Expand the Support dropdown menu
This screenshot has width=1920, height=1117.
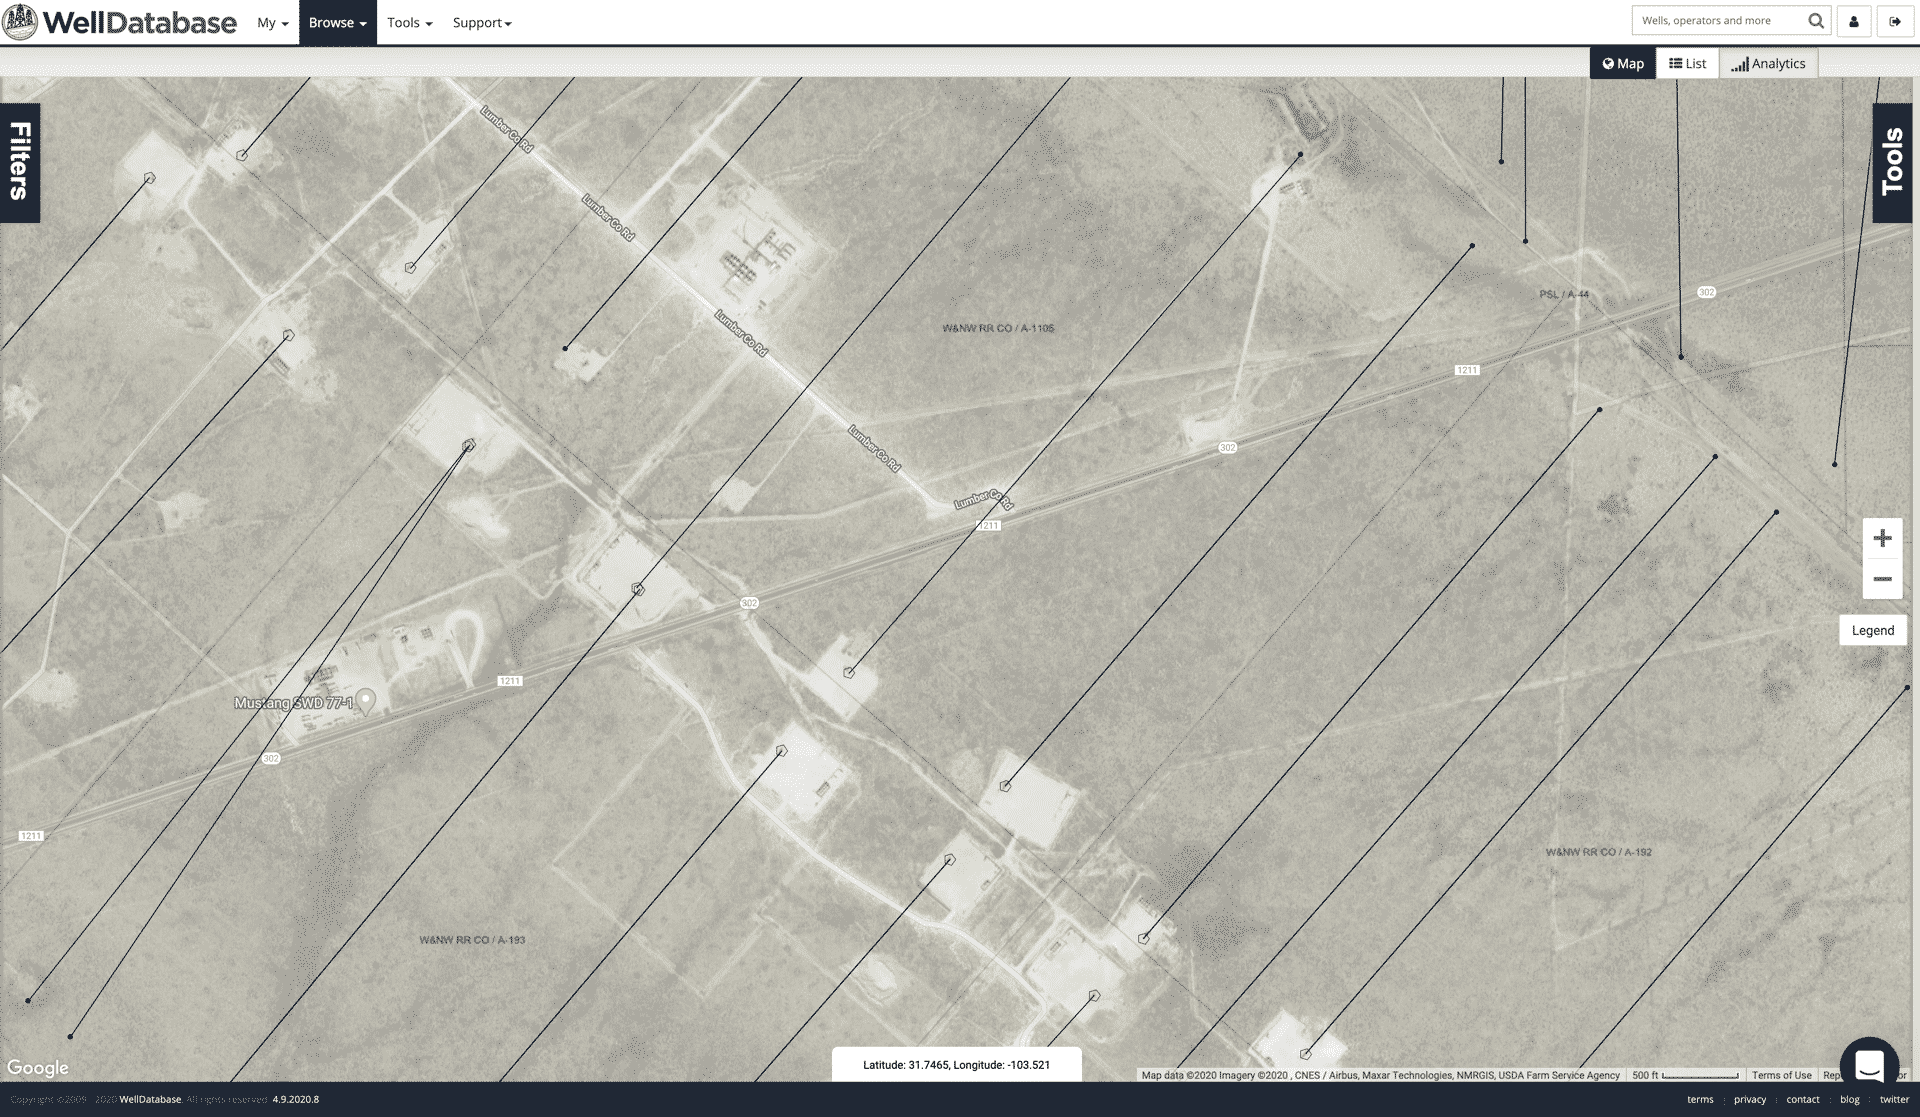(x=481, y=22)
